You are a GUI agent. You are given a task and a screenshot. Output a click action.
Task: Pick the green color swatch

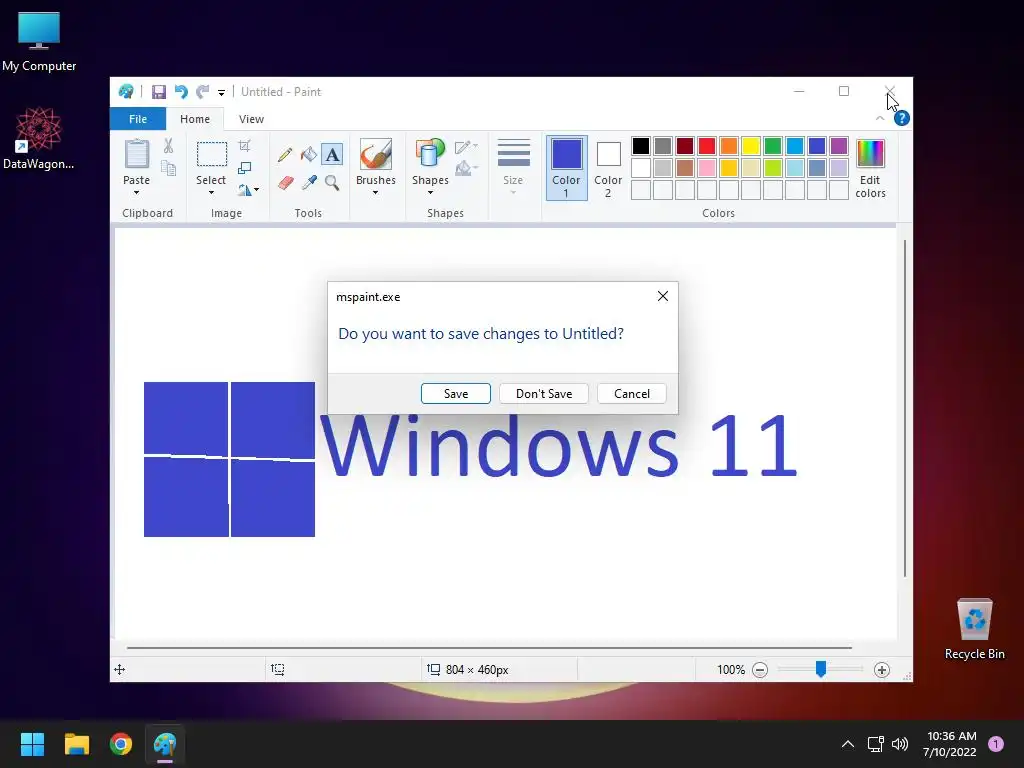click(773, 146)
